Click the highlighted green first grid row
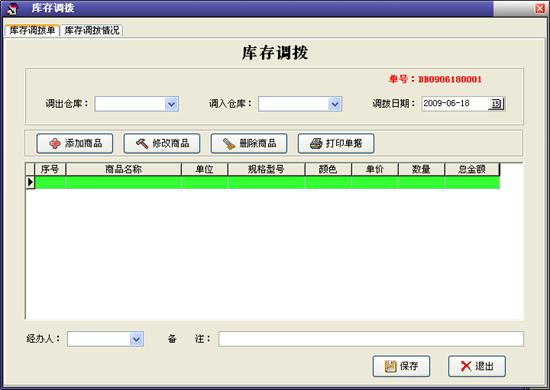 [x=267, y=182]
